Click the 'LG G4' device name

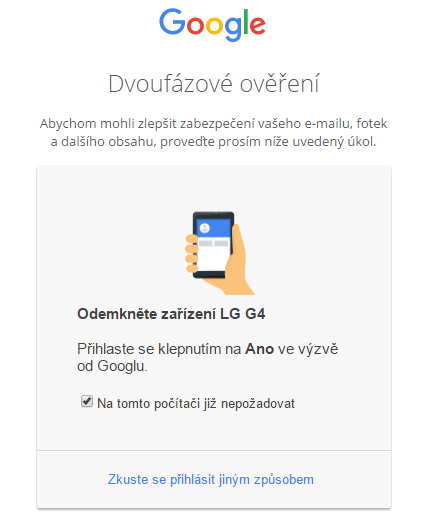click(243, 314)
